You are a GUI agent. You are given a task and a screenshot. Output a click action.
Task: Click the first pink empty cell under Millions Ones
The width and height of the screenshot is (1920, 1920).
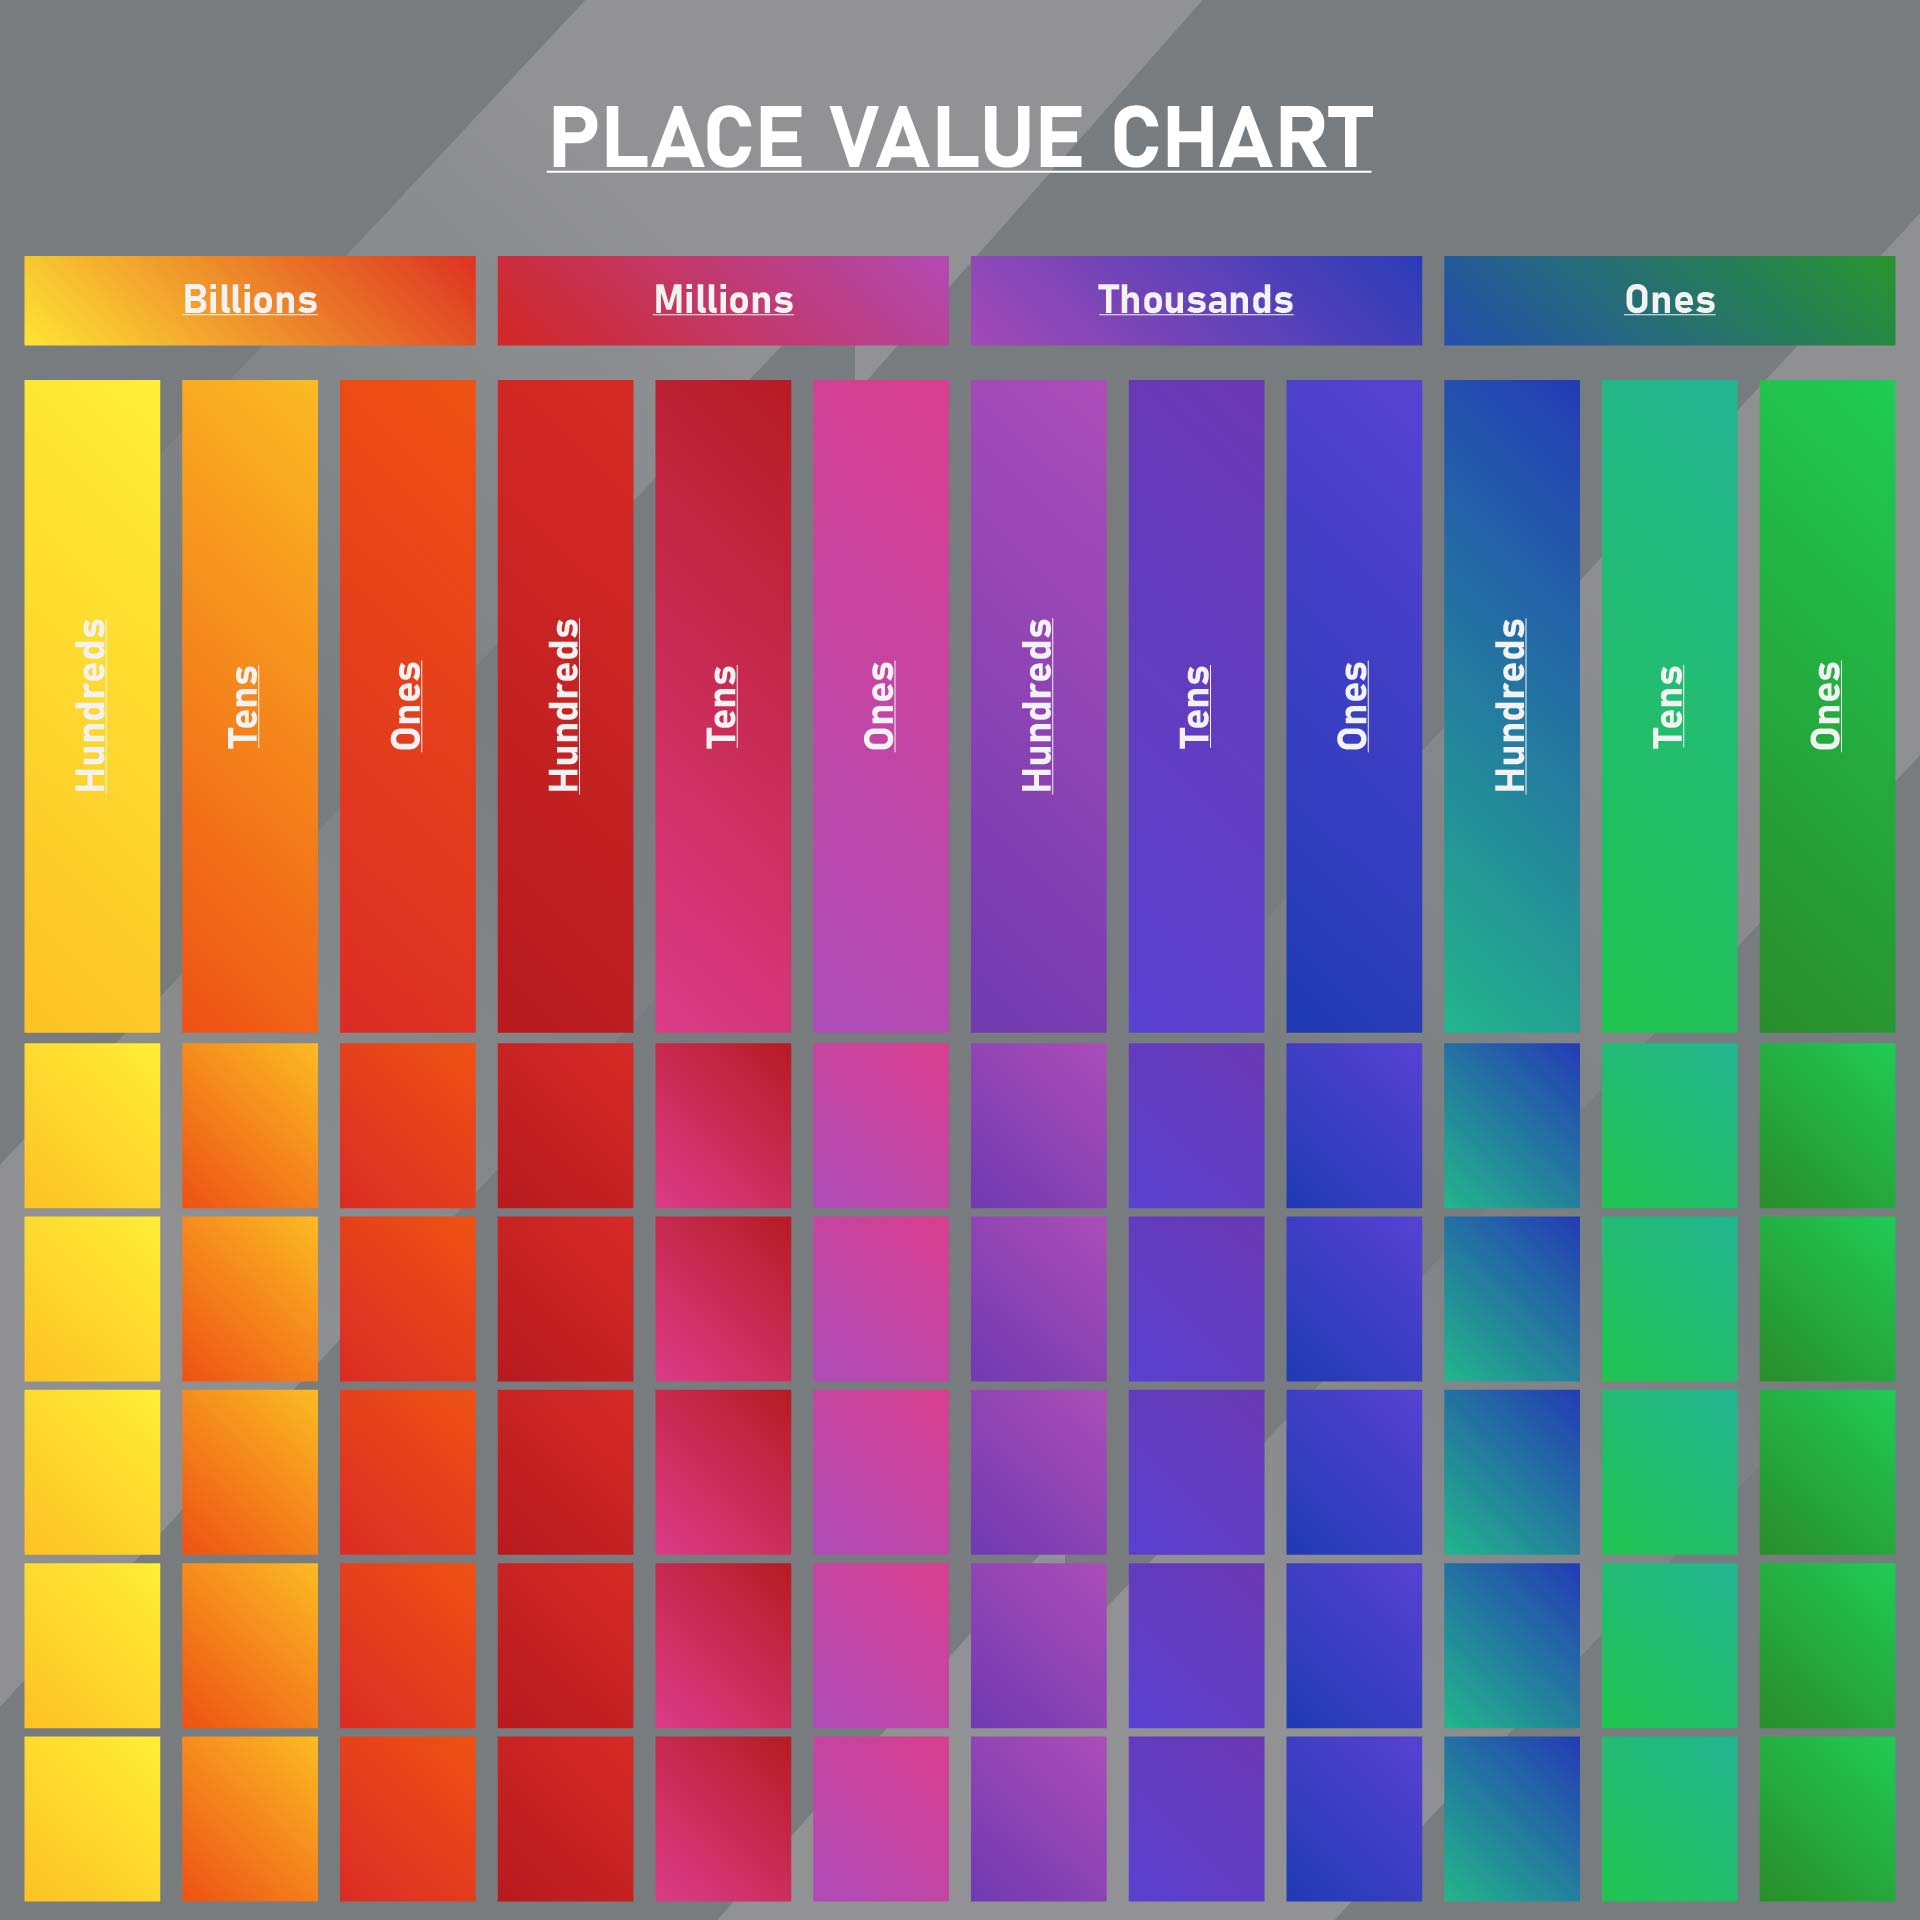881,1126
